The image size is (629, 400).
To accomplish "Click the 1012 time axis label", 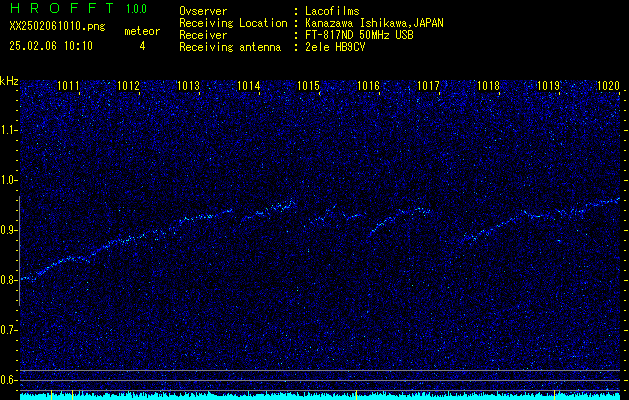I will [x=128, y=86].
